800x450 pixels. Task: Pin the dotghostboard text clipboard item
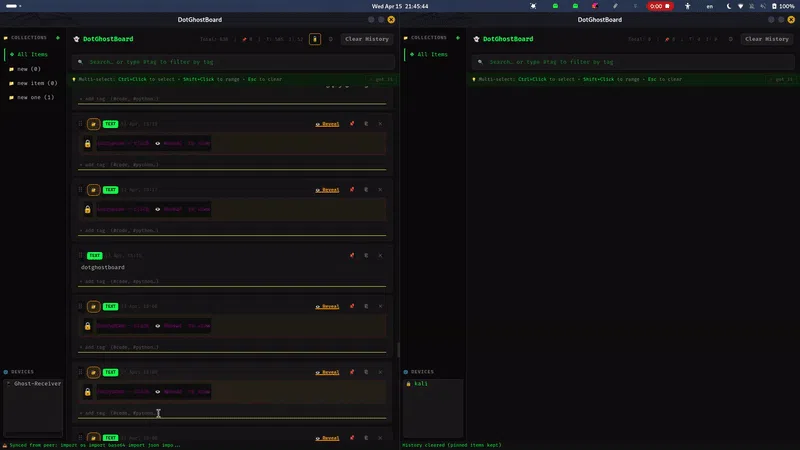click(352, 255)
